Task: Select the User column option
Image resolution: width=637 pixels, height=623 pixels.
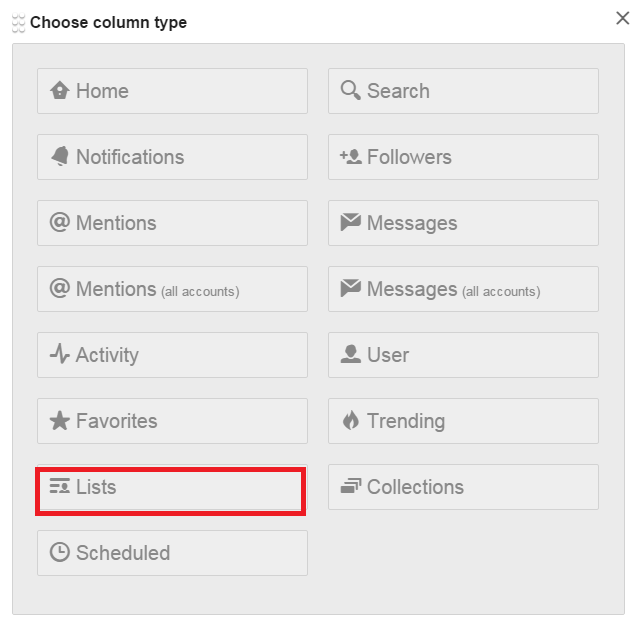Action: 463,355
